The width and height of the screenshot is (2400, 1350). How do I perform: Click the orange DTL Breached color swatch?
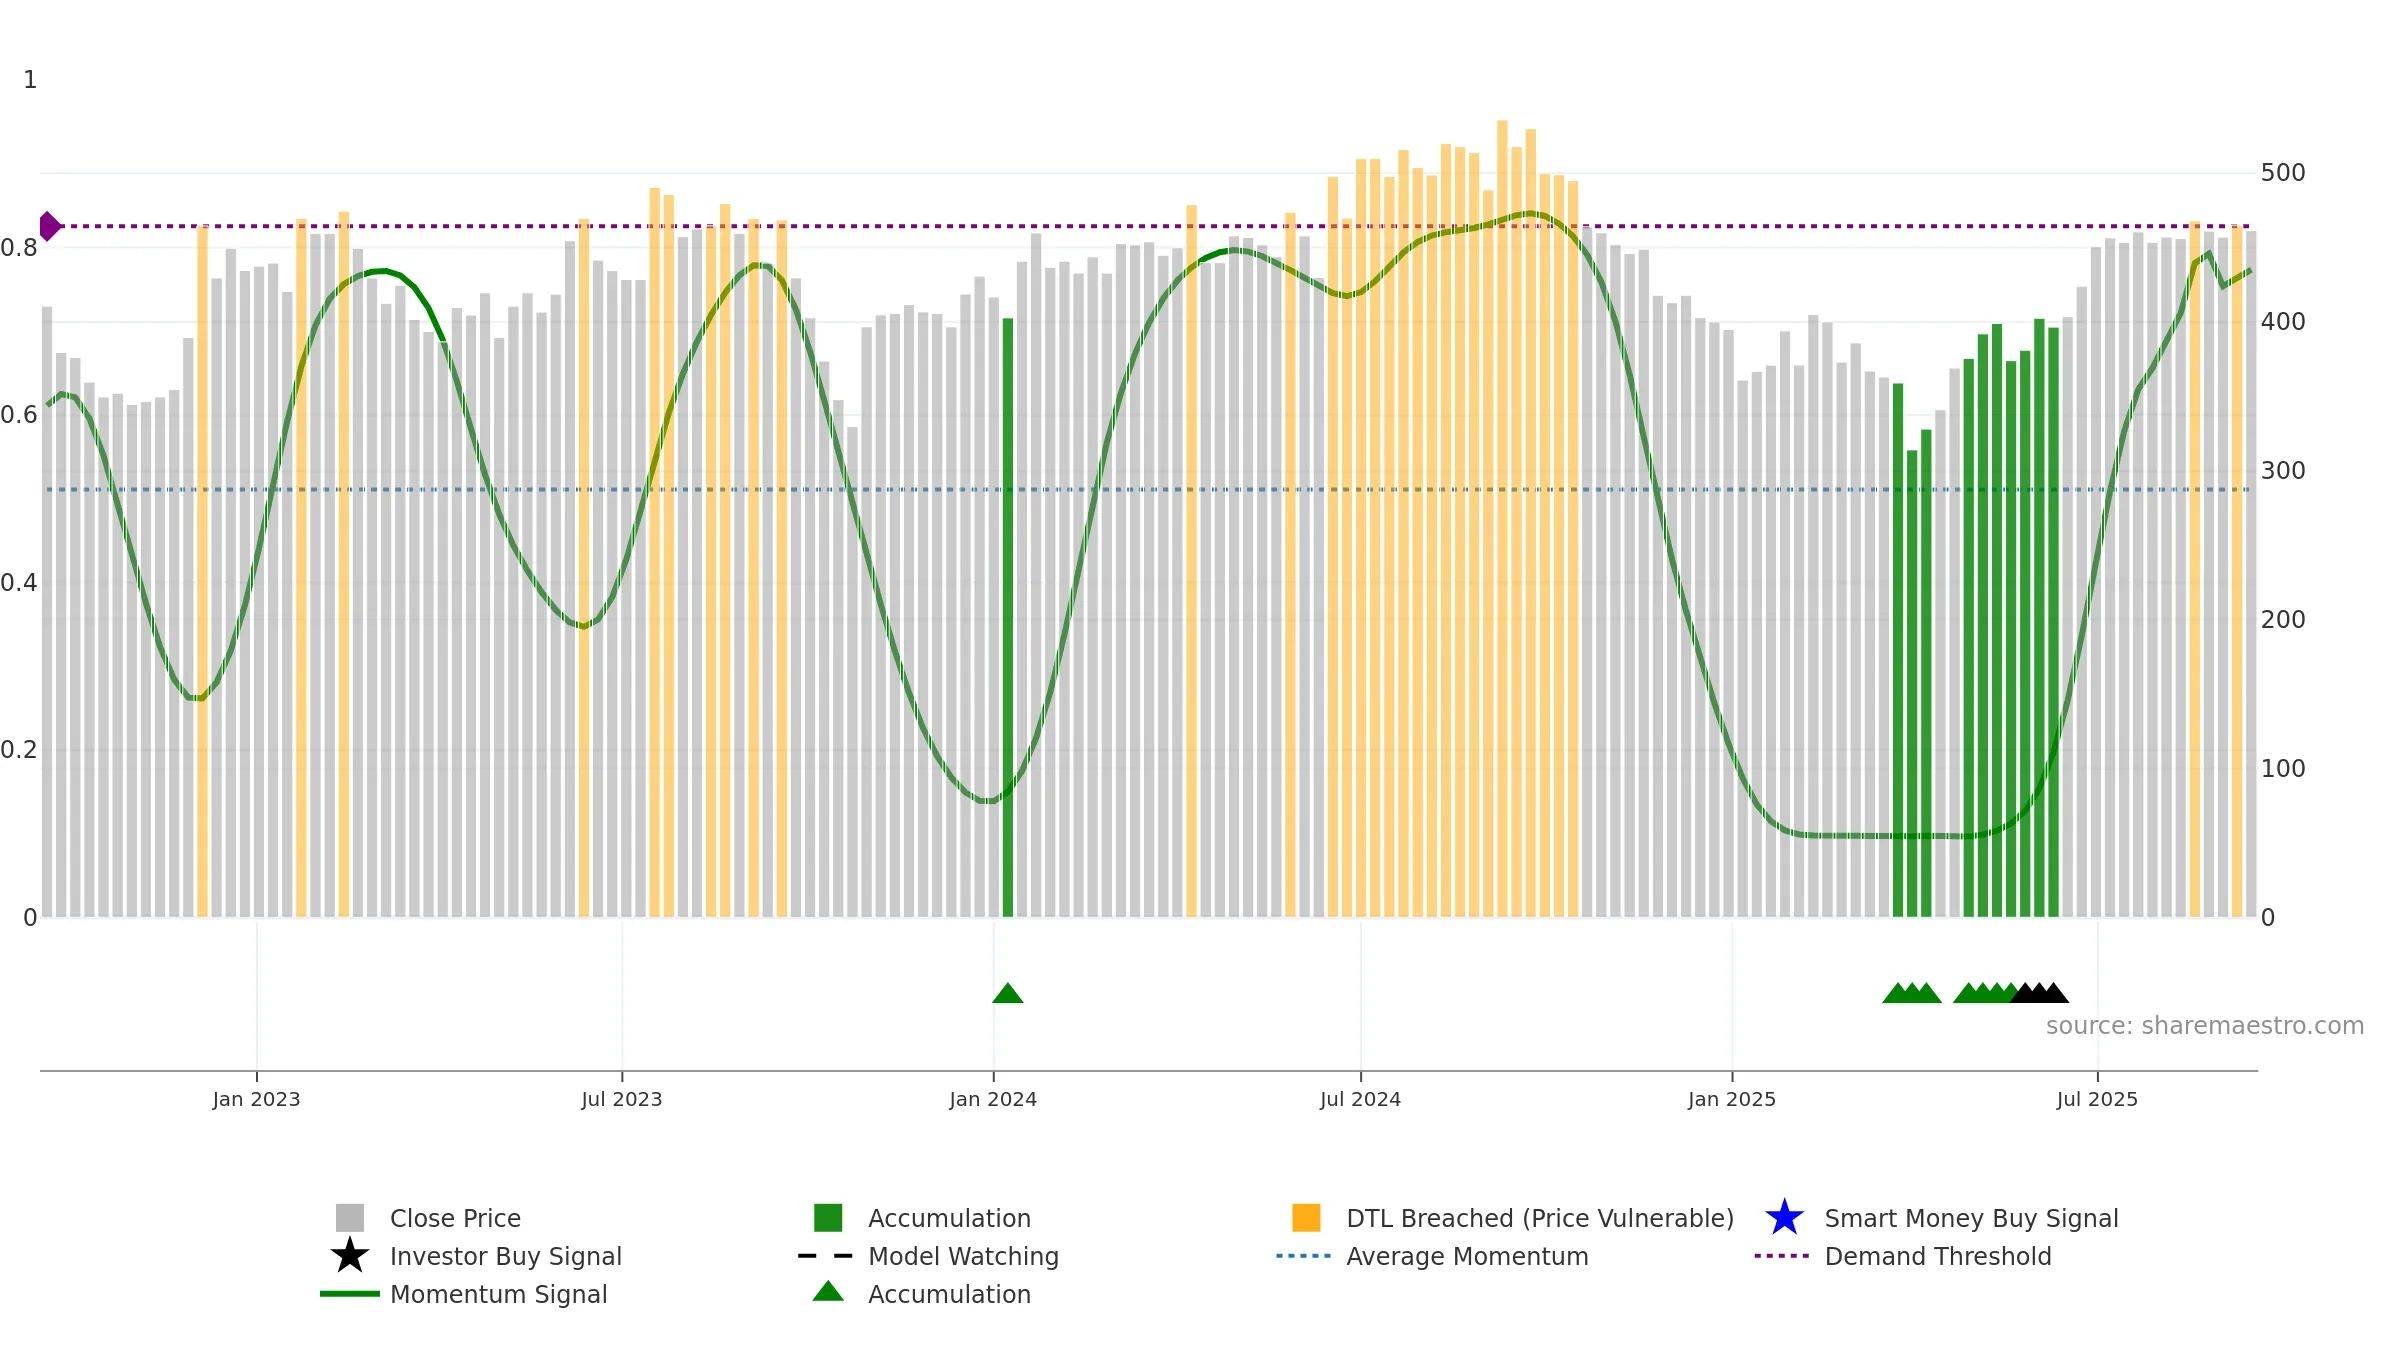(1306, 1218)
